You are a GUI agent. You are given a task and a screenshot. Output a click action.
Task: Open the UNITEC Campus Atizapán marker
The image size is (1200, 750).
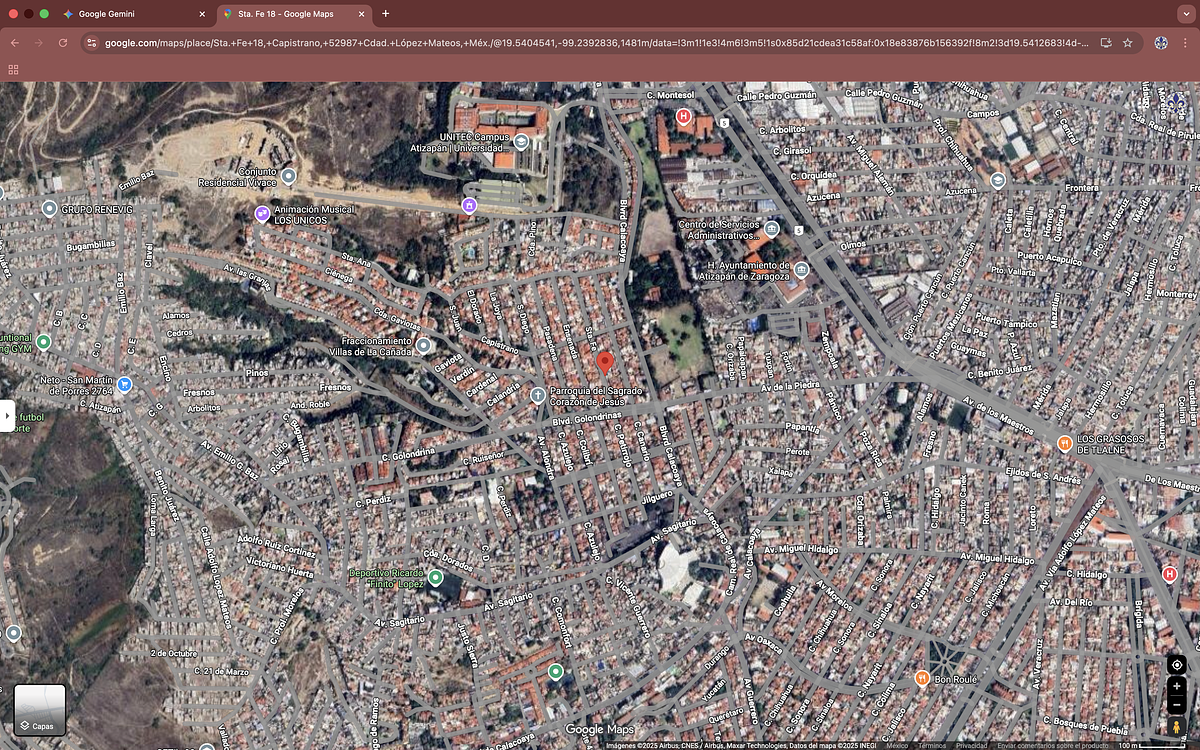(x=521, y=139)
